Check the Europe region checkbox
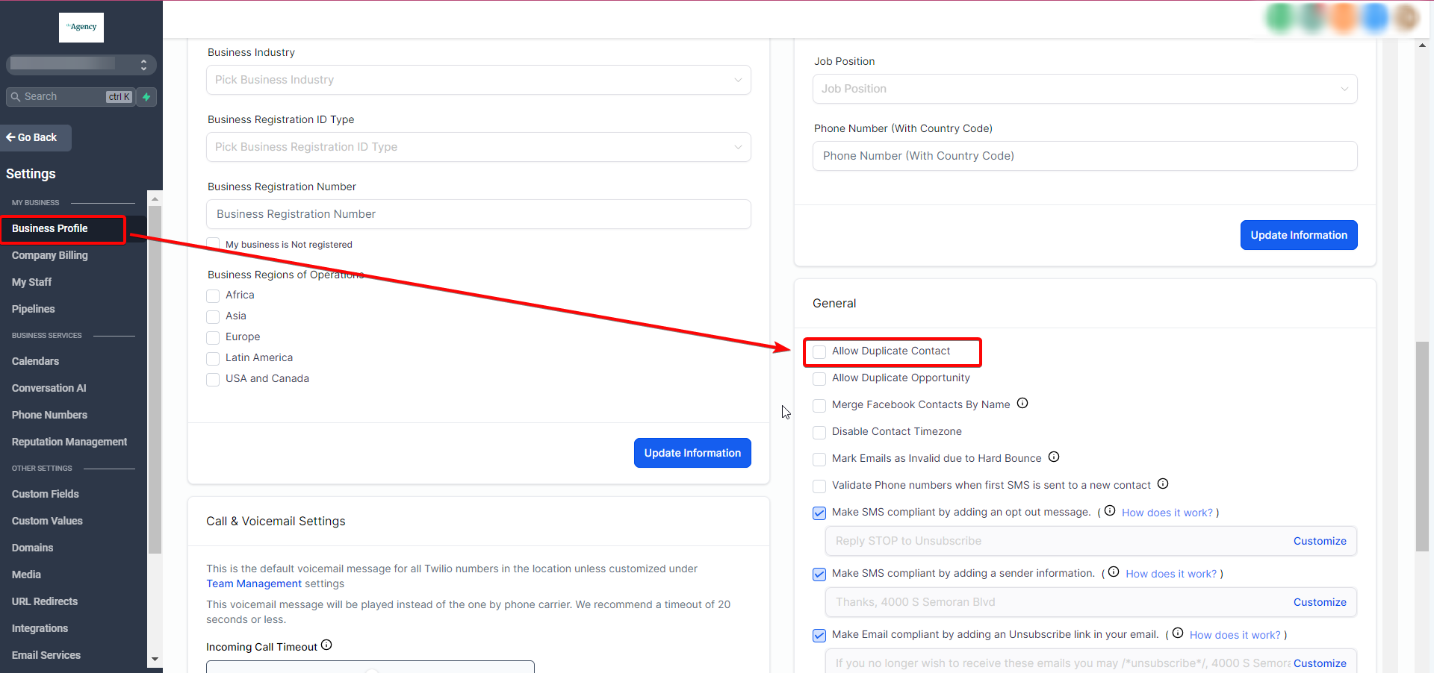The height and width of the screenshot is (673, 1434). click(x=213, y=338)
